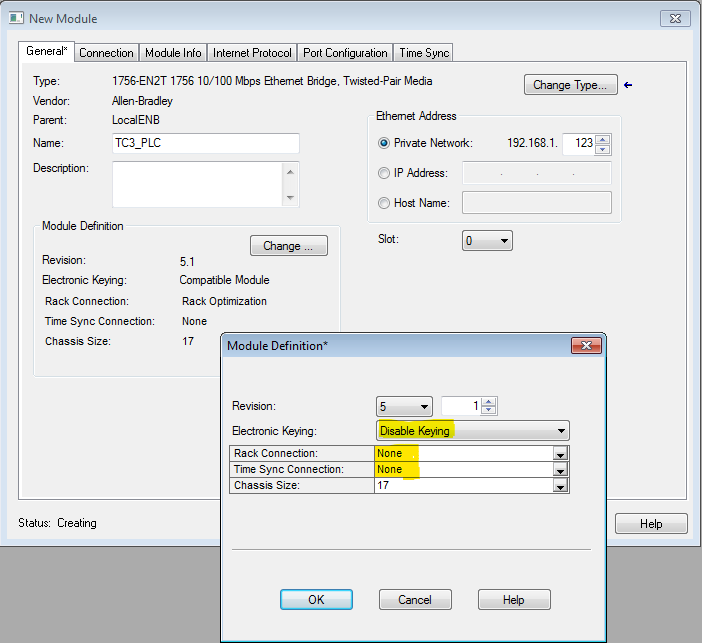The image size is (702, 643).
Task: Open Help in Module Definition dialog
Action: 514,600
